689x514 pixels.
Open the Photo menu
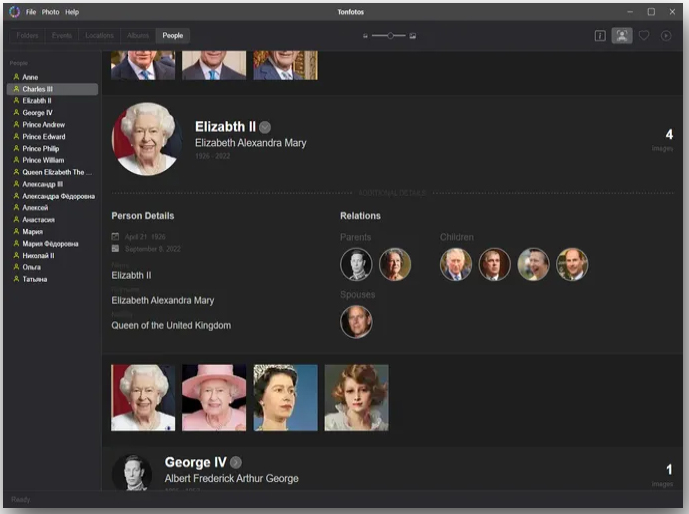pos(51,12)
